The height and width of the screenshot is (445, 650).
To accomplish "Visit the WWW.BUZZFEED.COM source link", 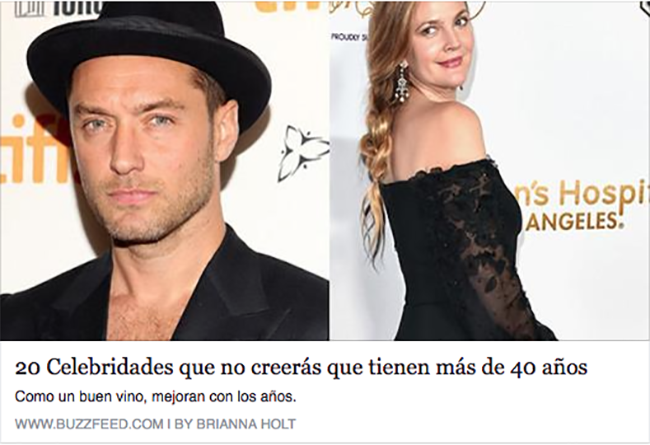I will pos(89,424).
